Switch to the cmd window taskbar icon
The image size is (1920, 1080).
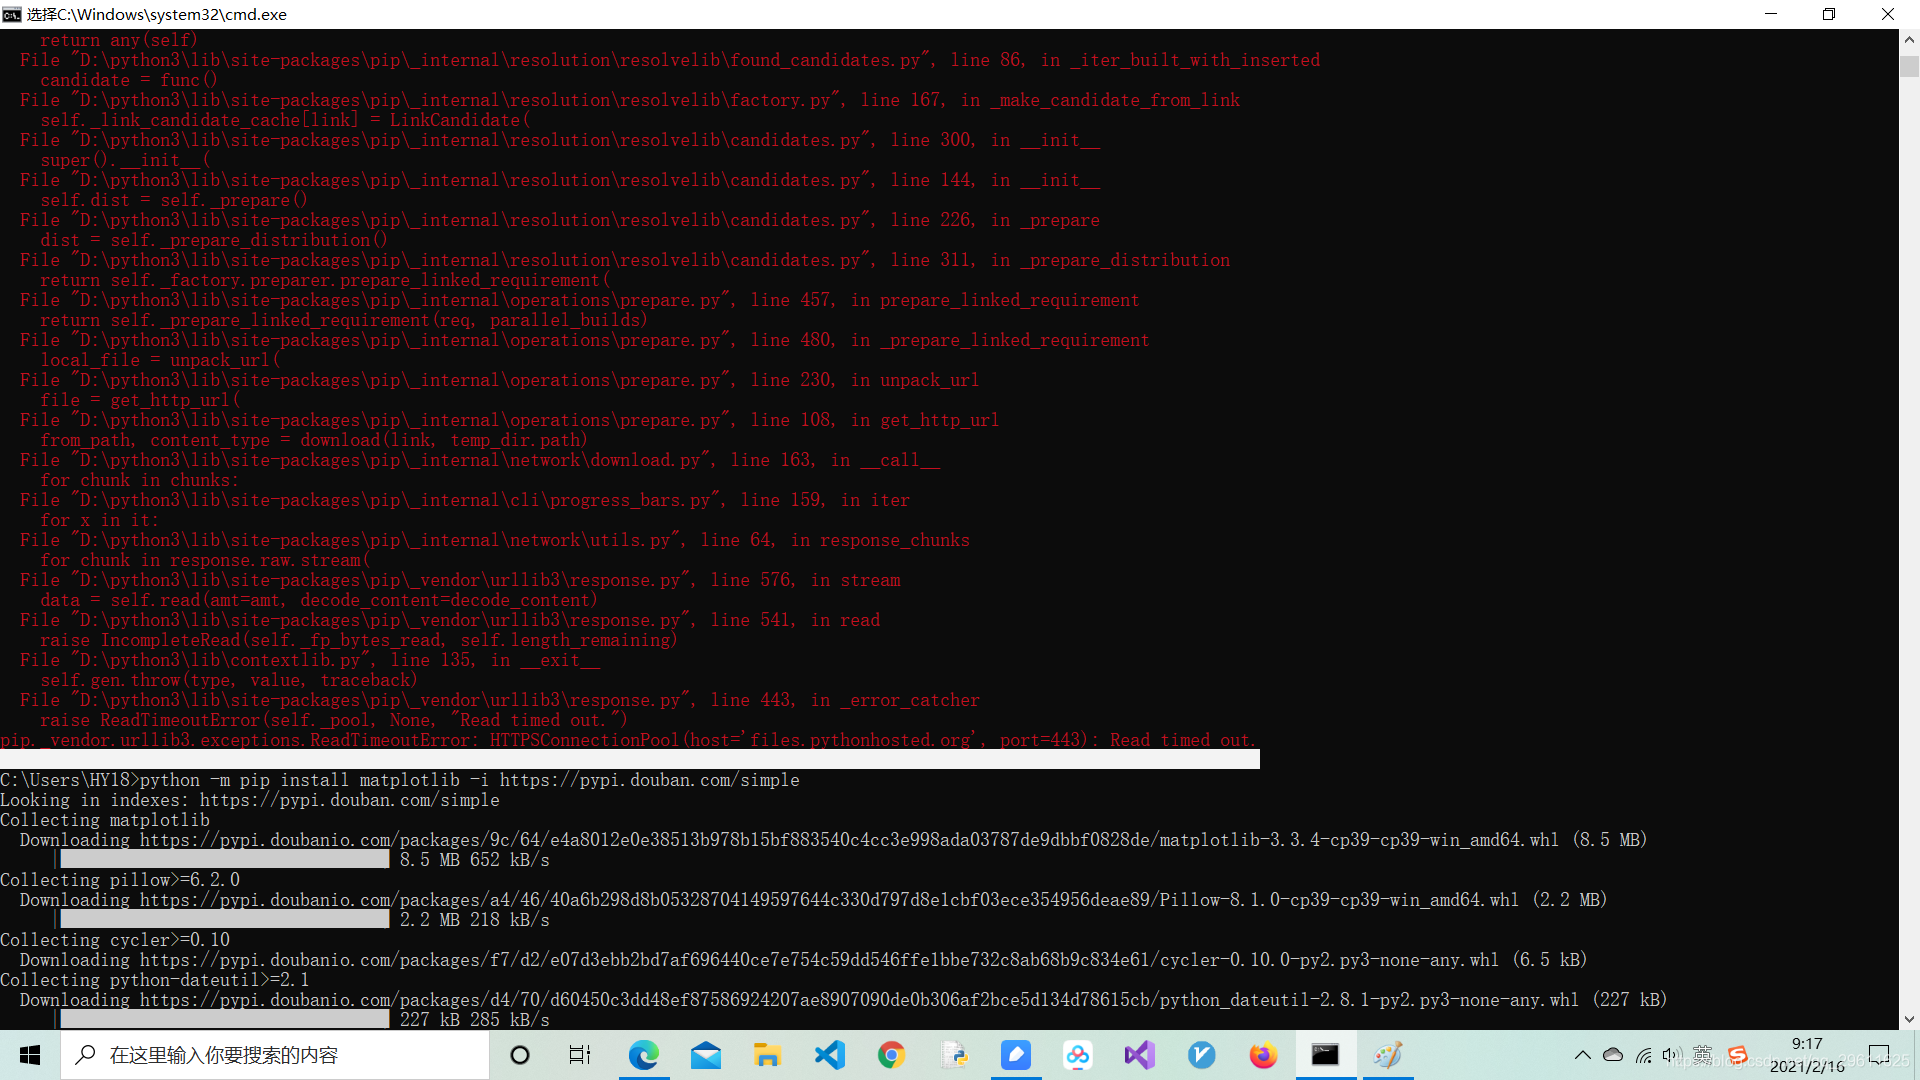click(1325, 1055)
